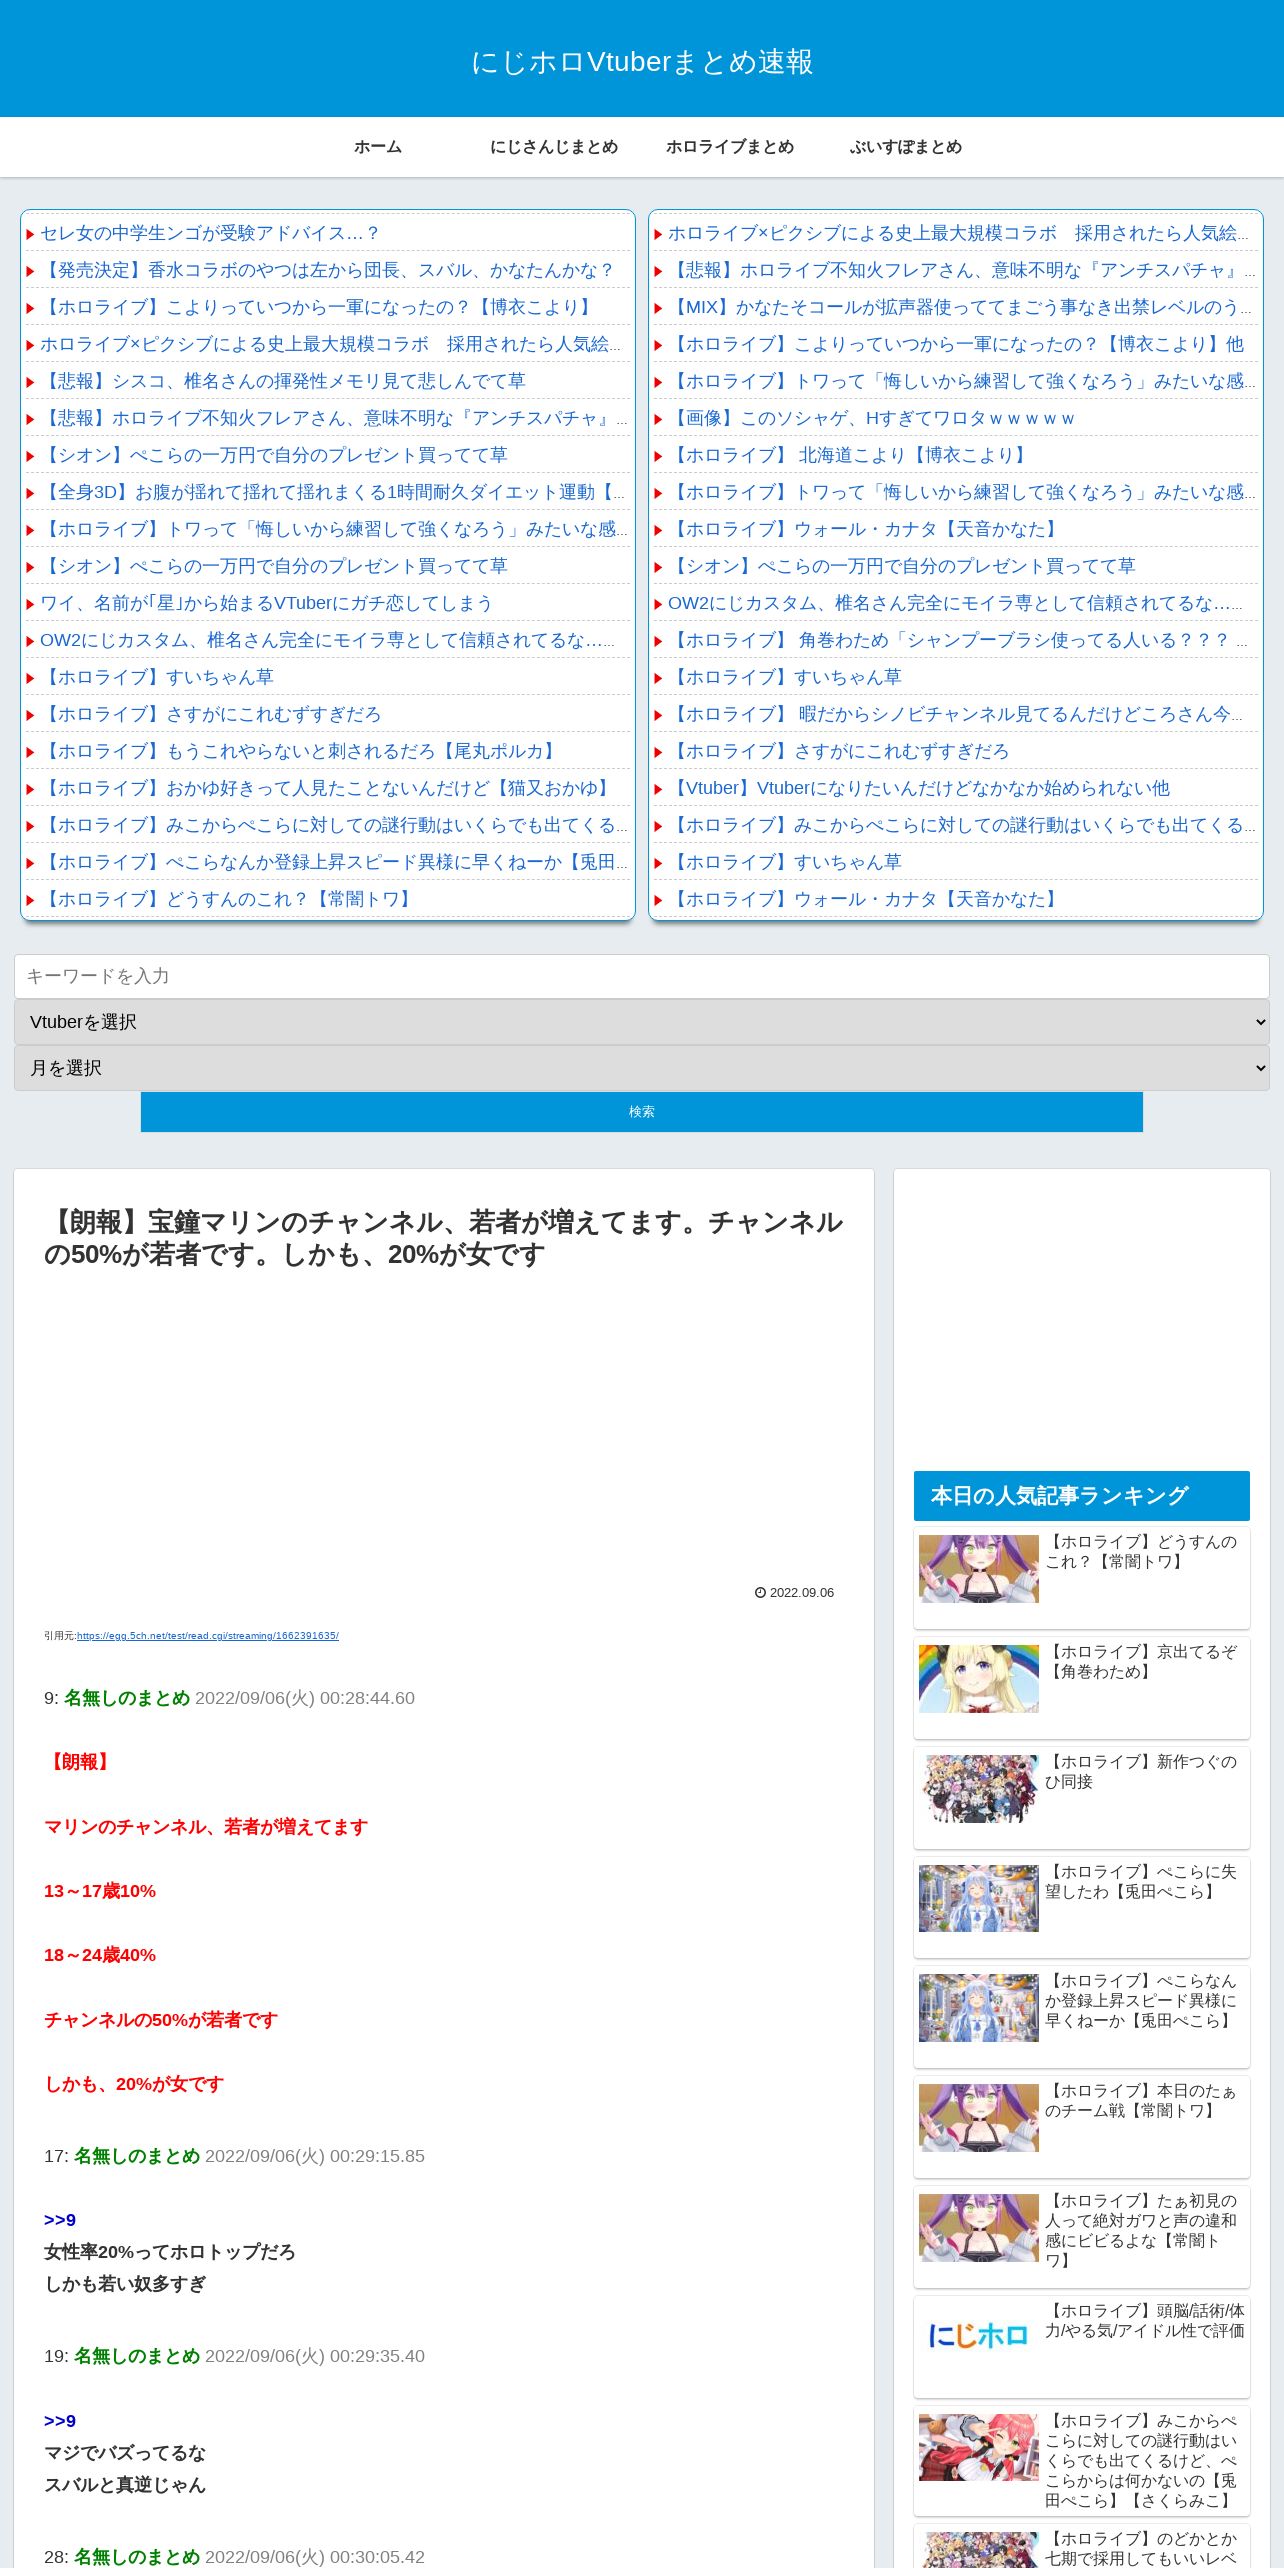Open the ぶいすぽまとめ menu item
Image resolution: width=1284 pixels, height=2568 pixels.
click(906, 147)
